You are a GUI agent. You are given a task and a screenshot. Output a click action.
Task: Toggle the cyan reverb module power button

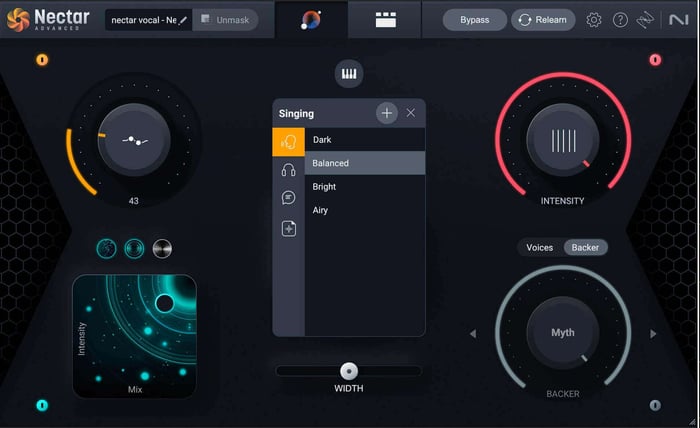(x=42, y=405)
